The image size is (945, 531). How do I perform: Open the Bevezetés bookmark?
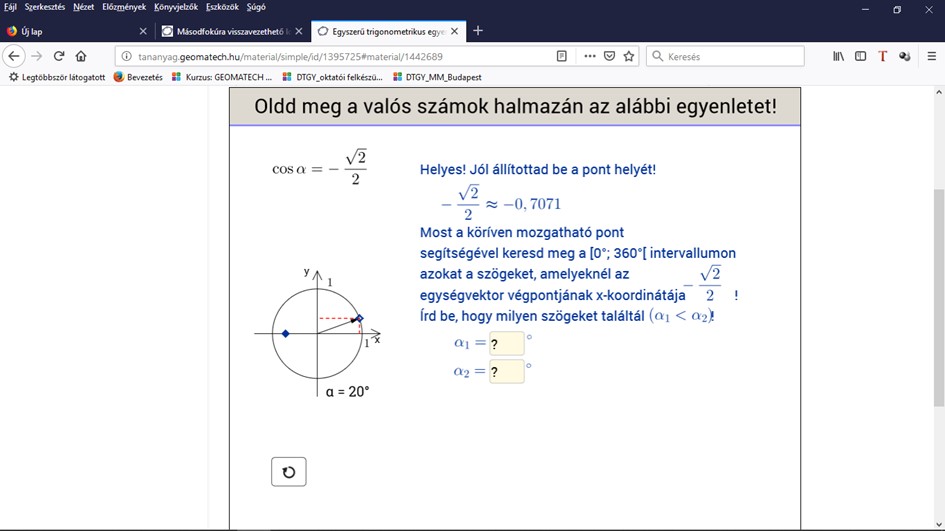[138, 77]
